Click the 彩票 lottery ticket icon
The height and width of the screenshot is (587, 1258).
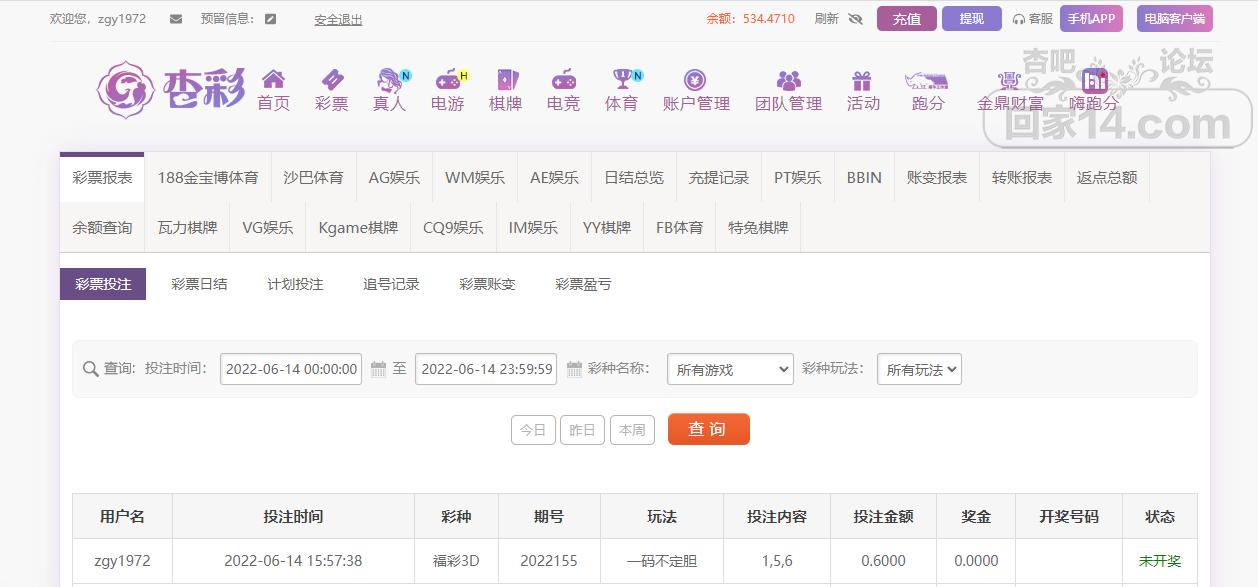click(331, 80)
